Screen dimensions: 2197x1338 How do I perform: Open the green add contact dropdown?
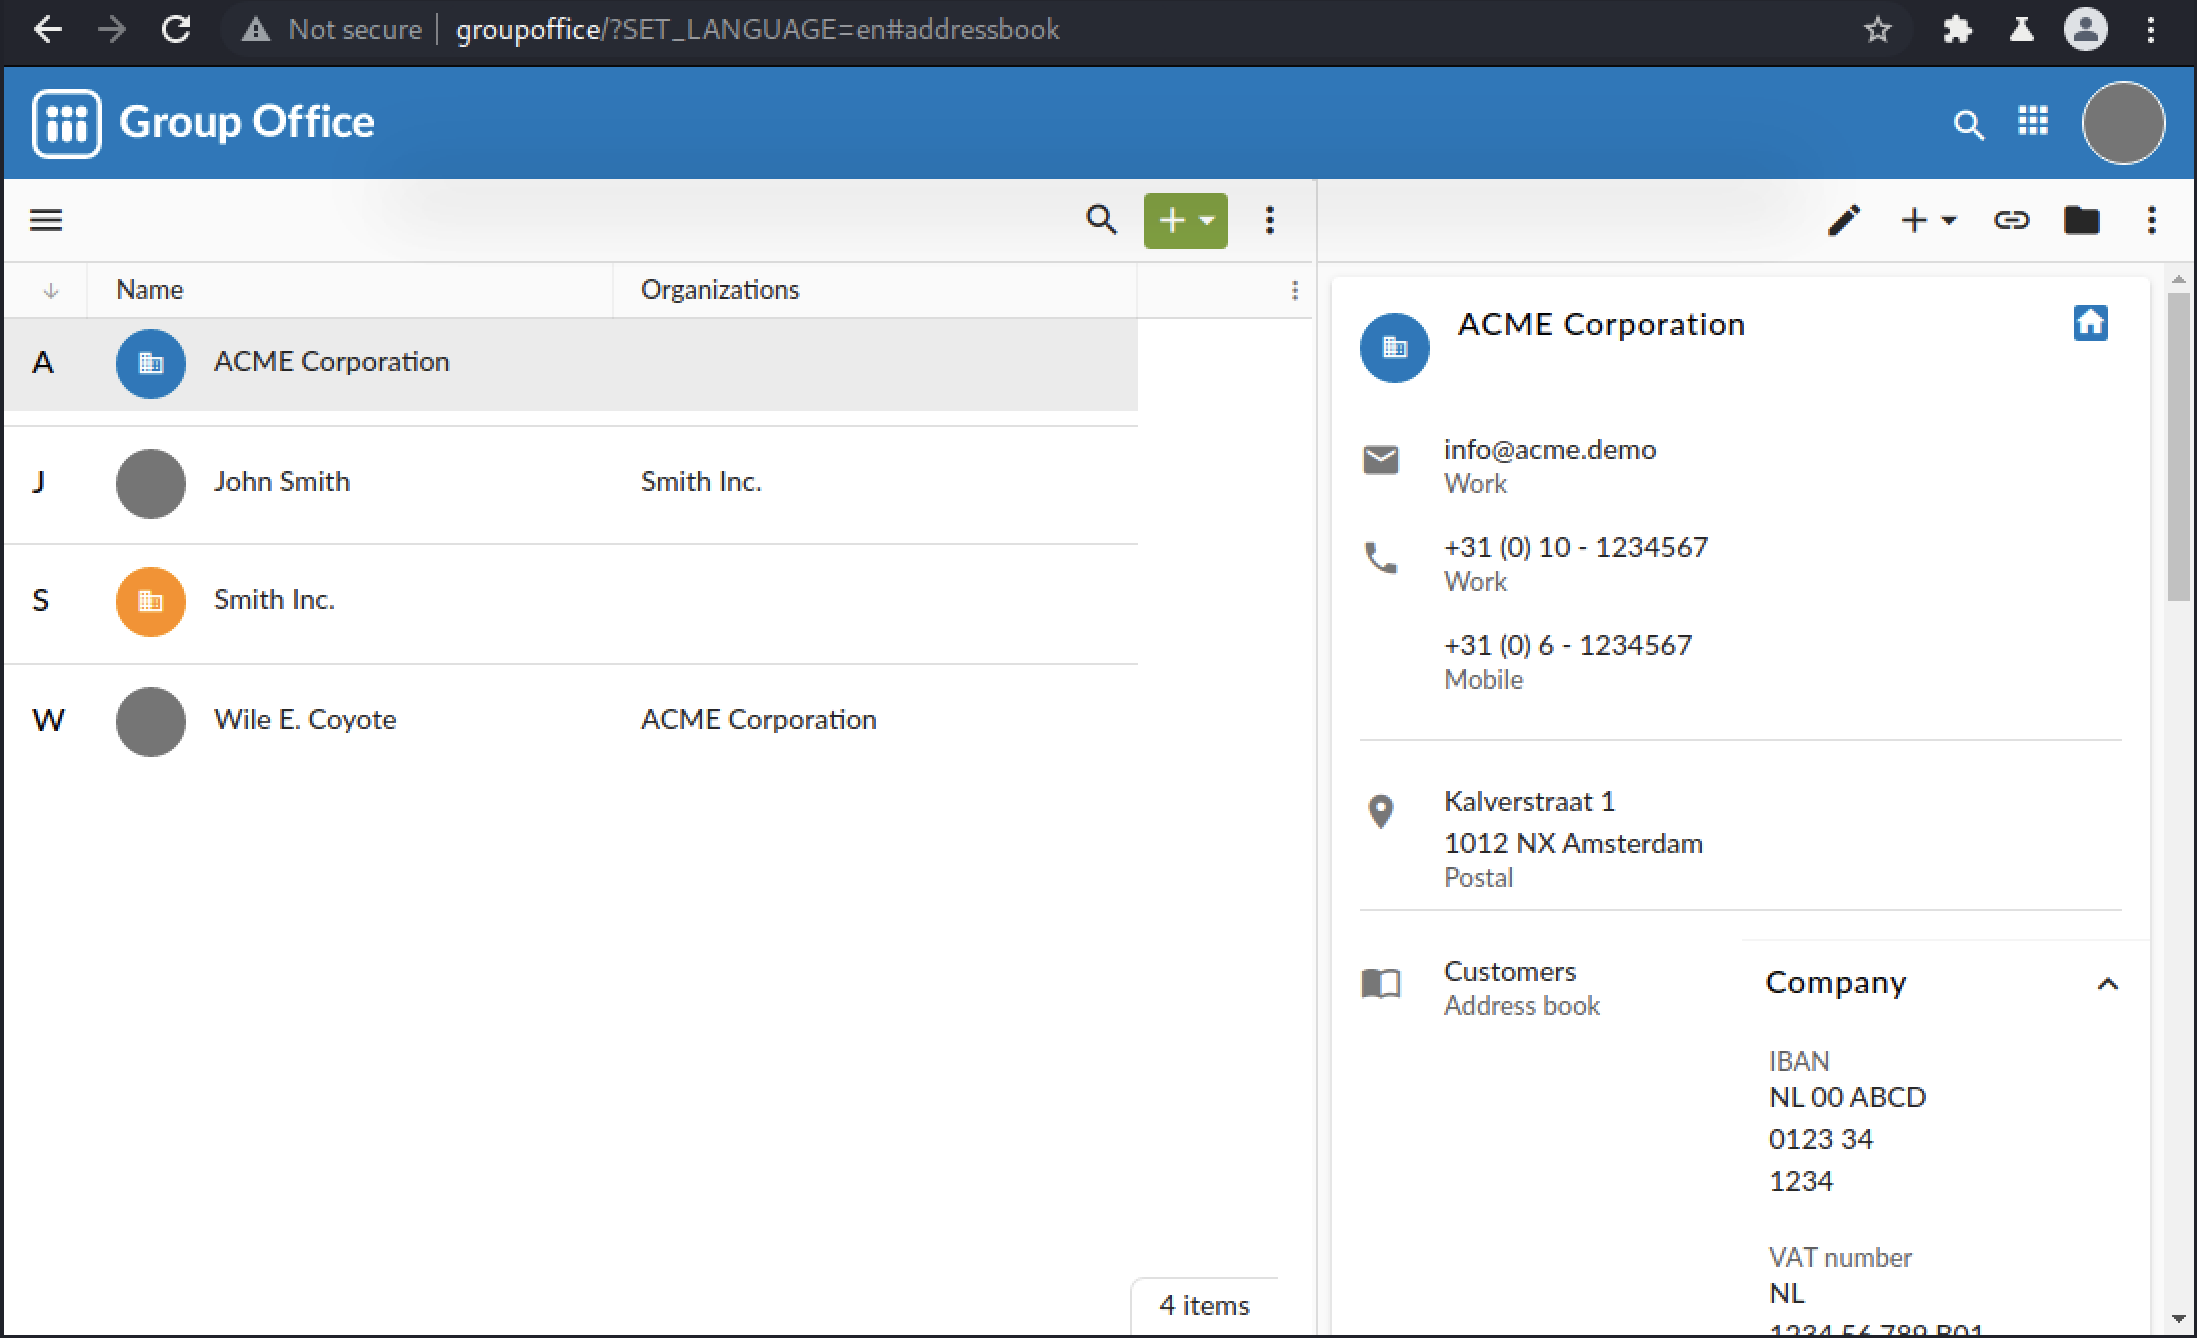point(1185,220)
